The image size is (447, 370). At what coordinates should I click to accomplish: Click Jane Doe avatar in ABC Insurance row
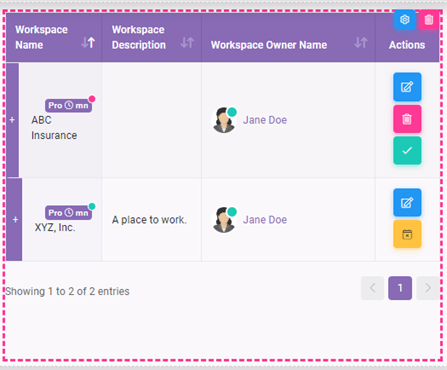224,120
